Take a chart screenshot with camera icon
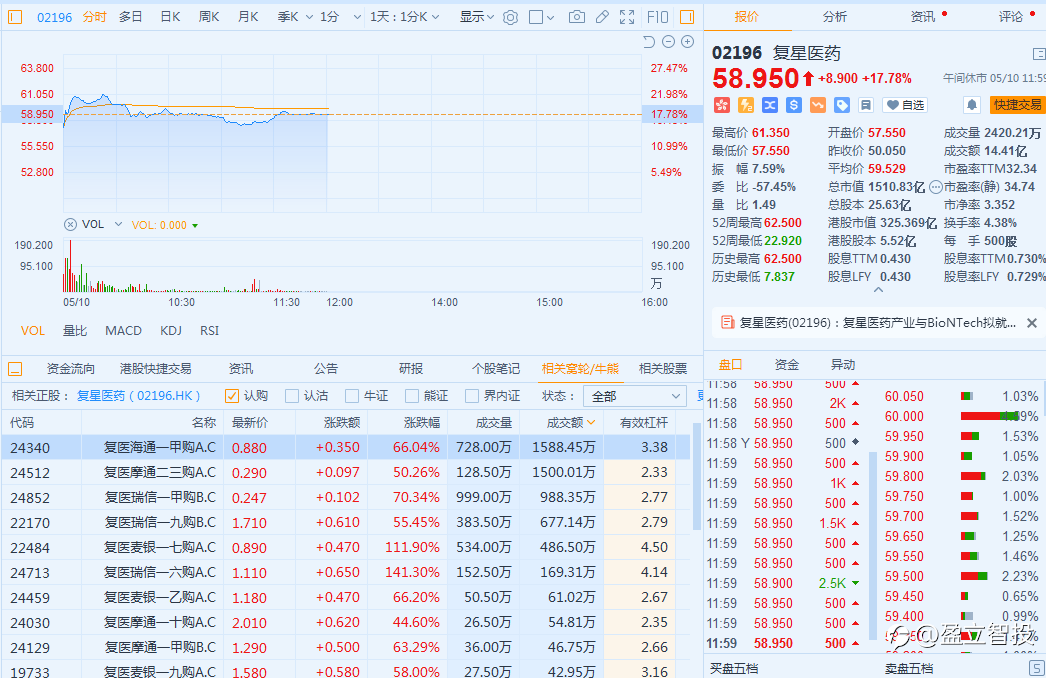 point(576,17)
